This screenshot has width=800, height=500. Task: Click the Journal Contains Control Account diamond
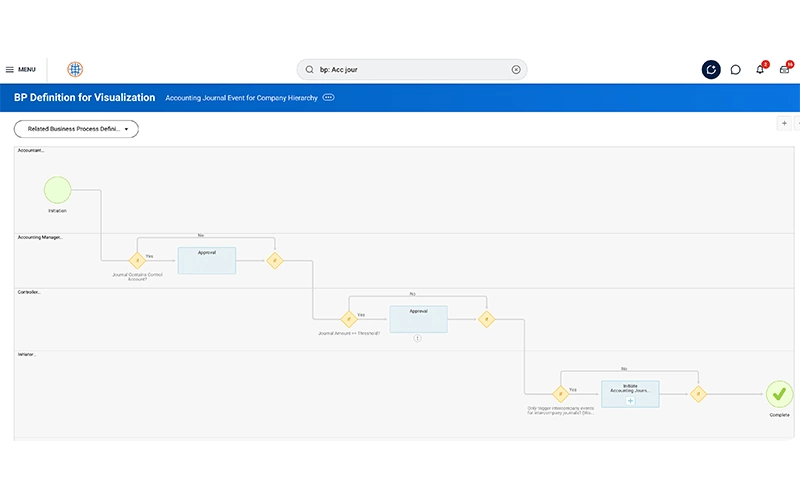(137, 260)
